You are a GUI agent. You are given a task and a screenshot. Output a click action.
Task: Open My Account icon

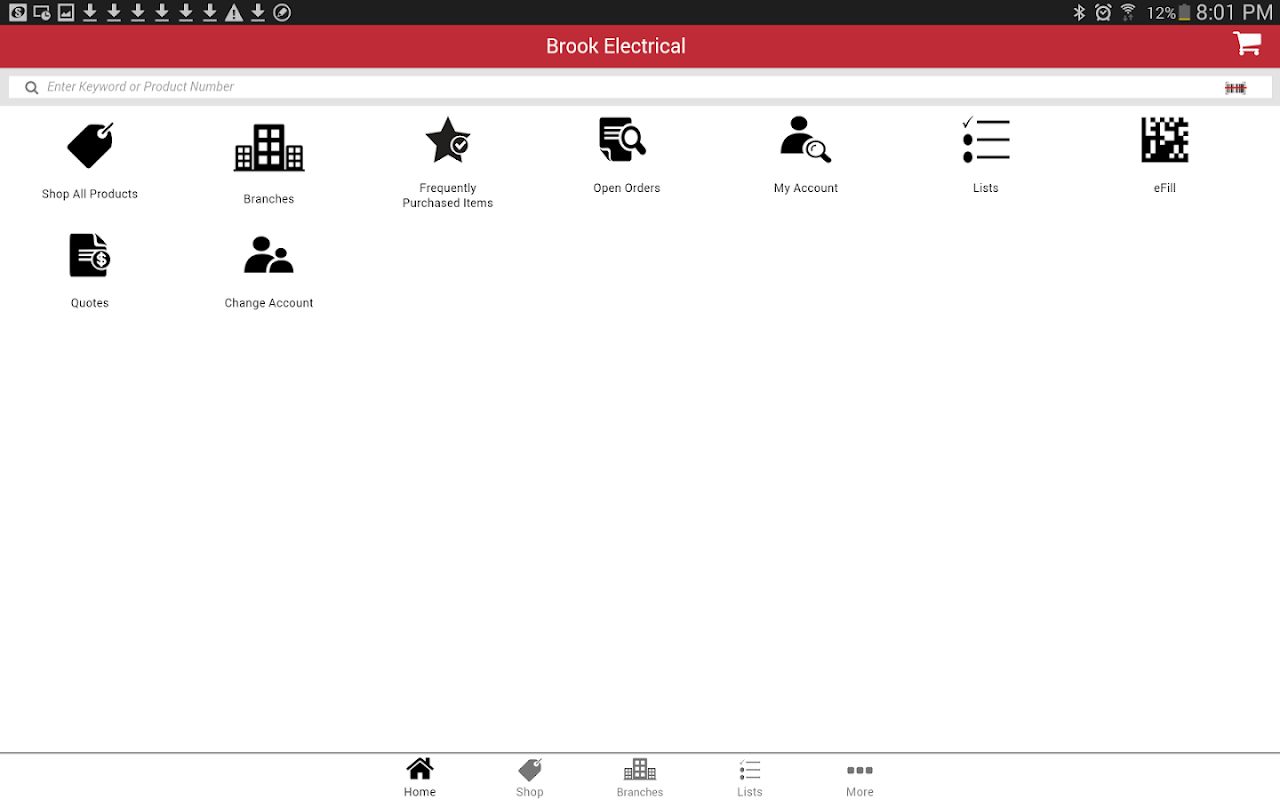(x=806, y=139)
